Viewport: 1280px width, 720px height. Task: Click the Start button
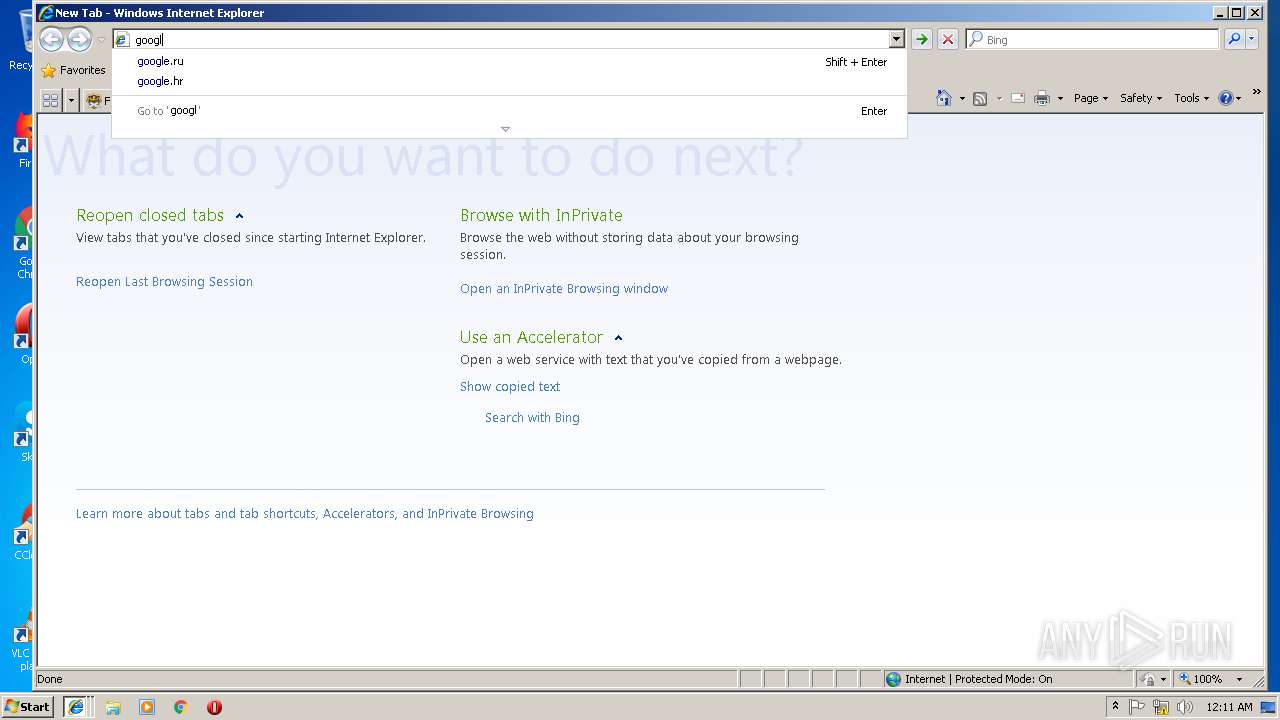coord(28,707)
